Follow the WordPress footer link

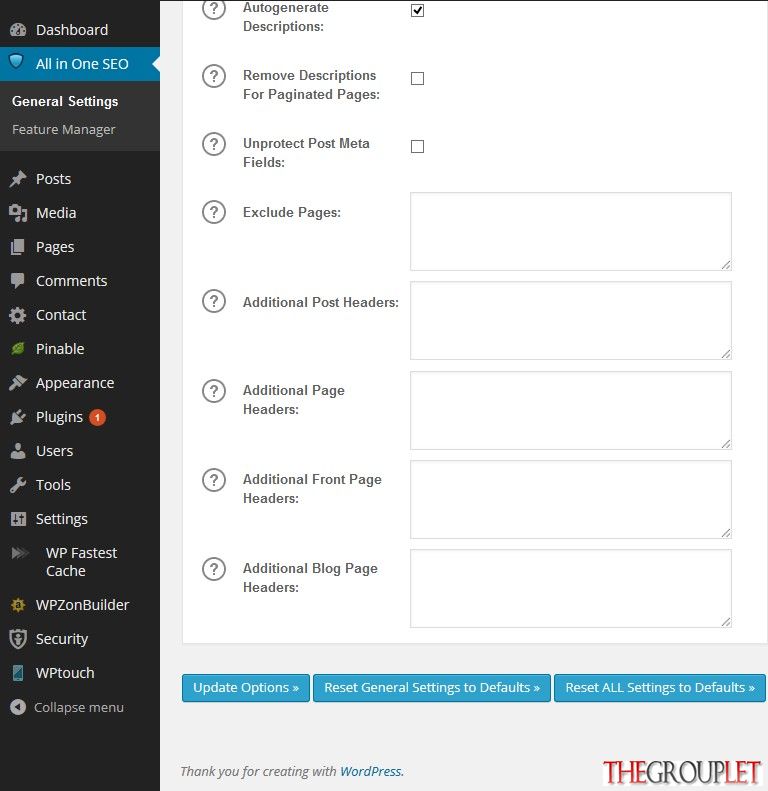coord(371,771)
